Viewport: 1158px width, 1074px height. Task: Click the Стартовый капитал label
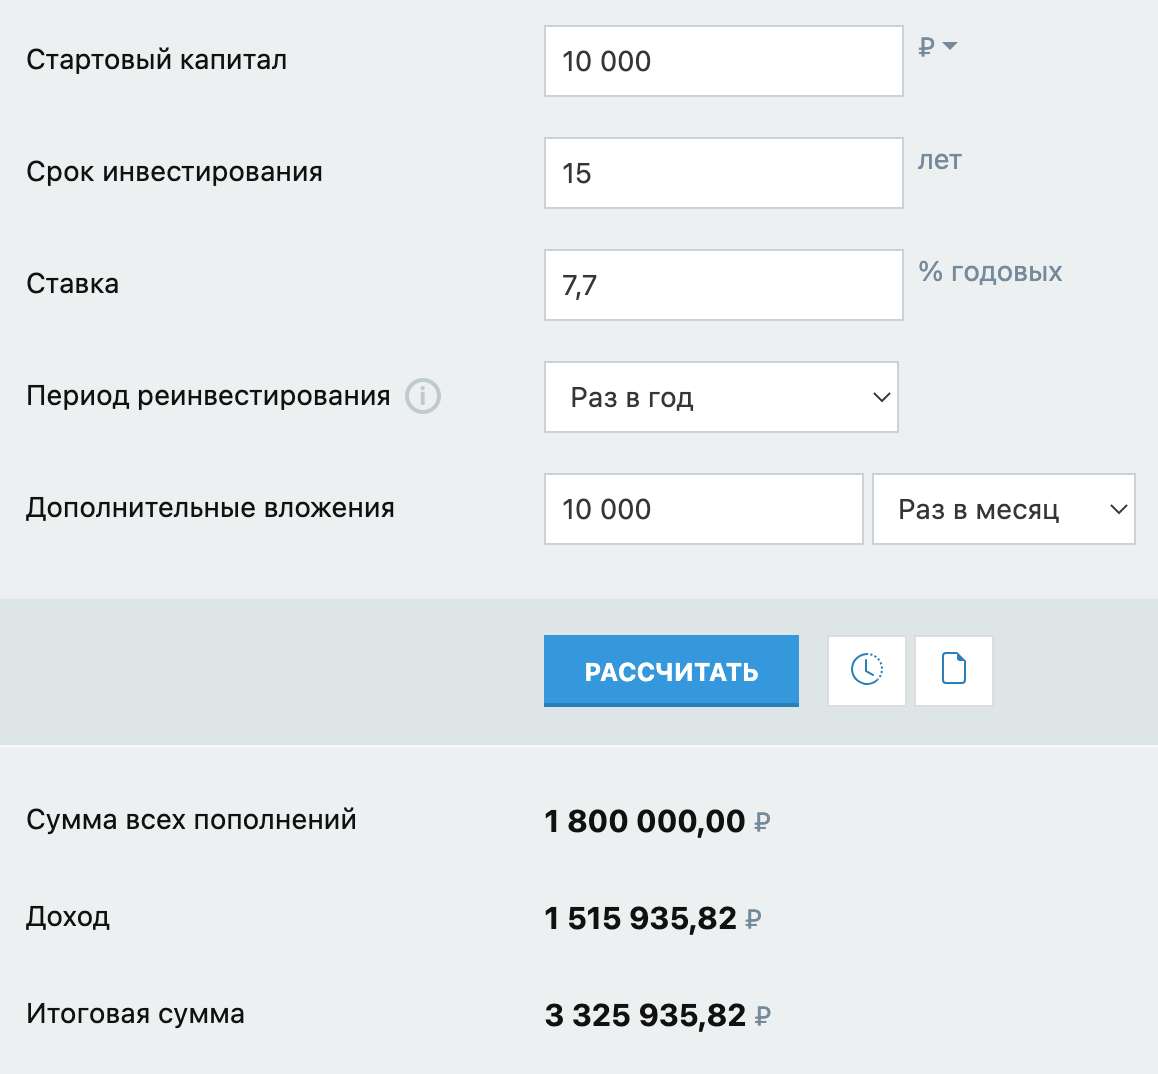click(156, 60)
